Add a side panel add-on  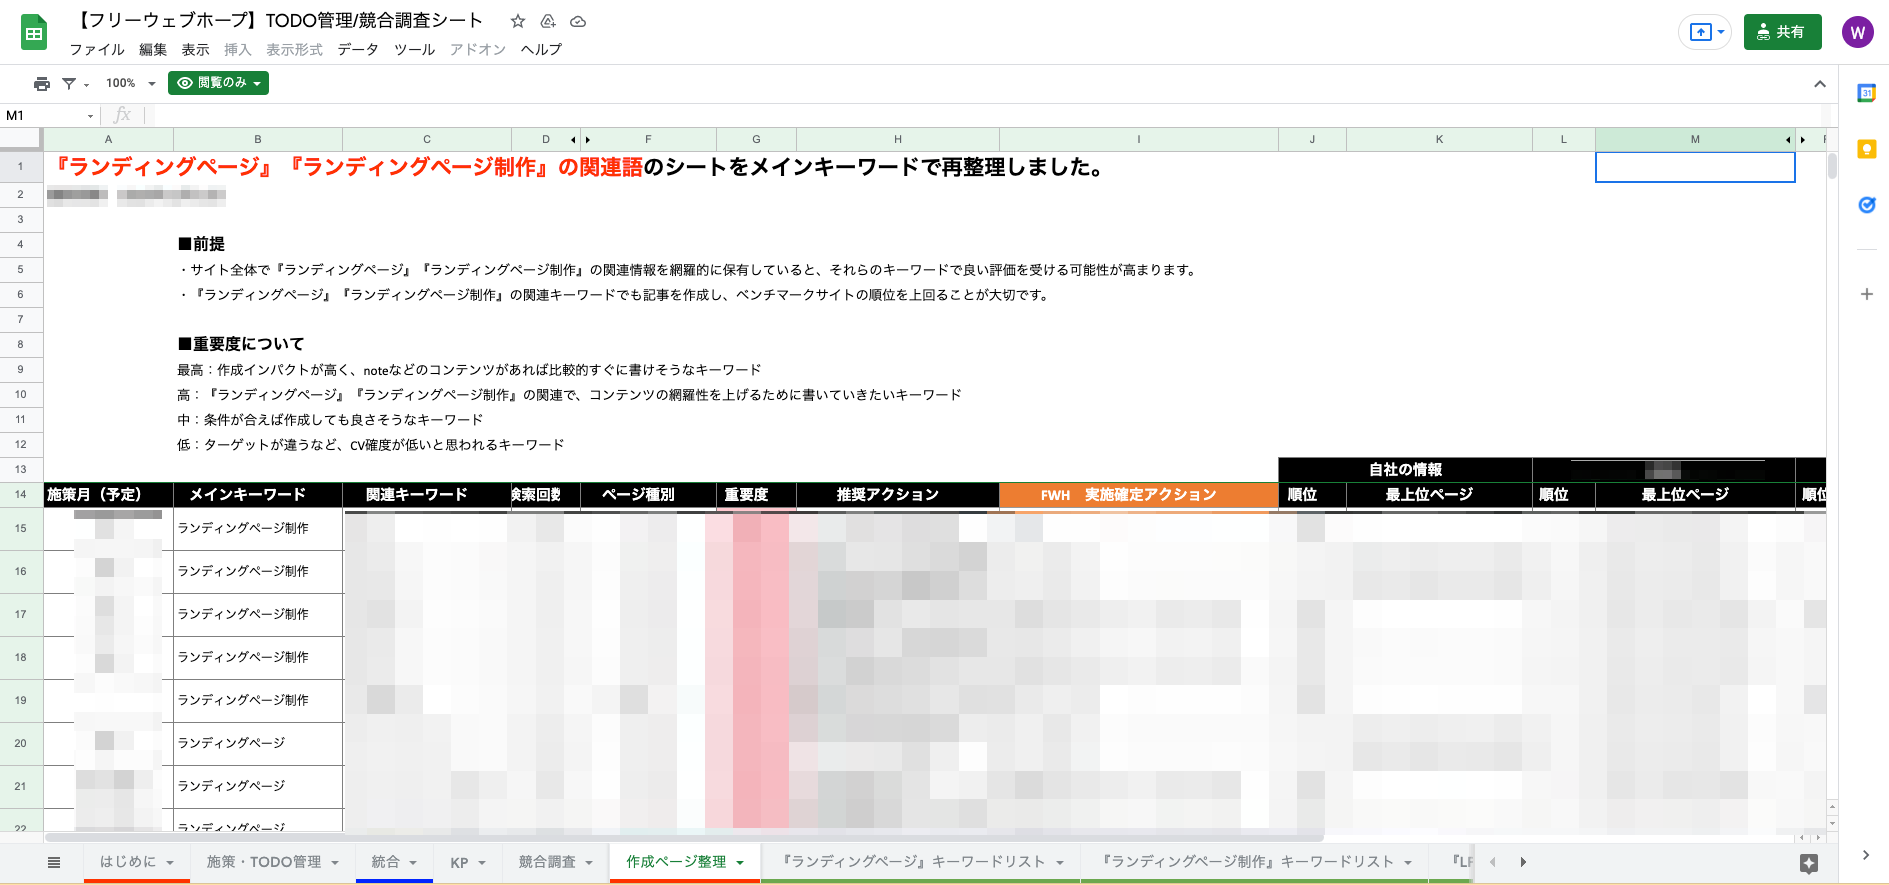click(1866, 294)
